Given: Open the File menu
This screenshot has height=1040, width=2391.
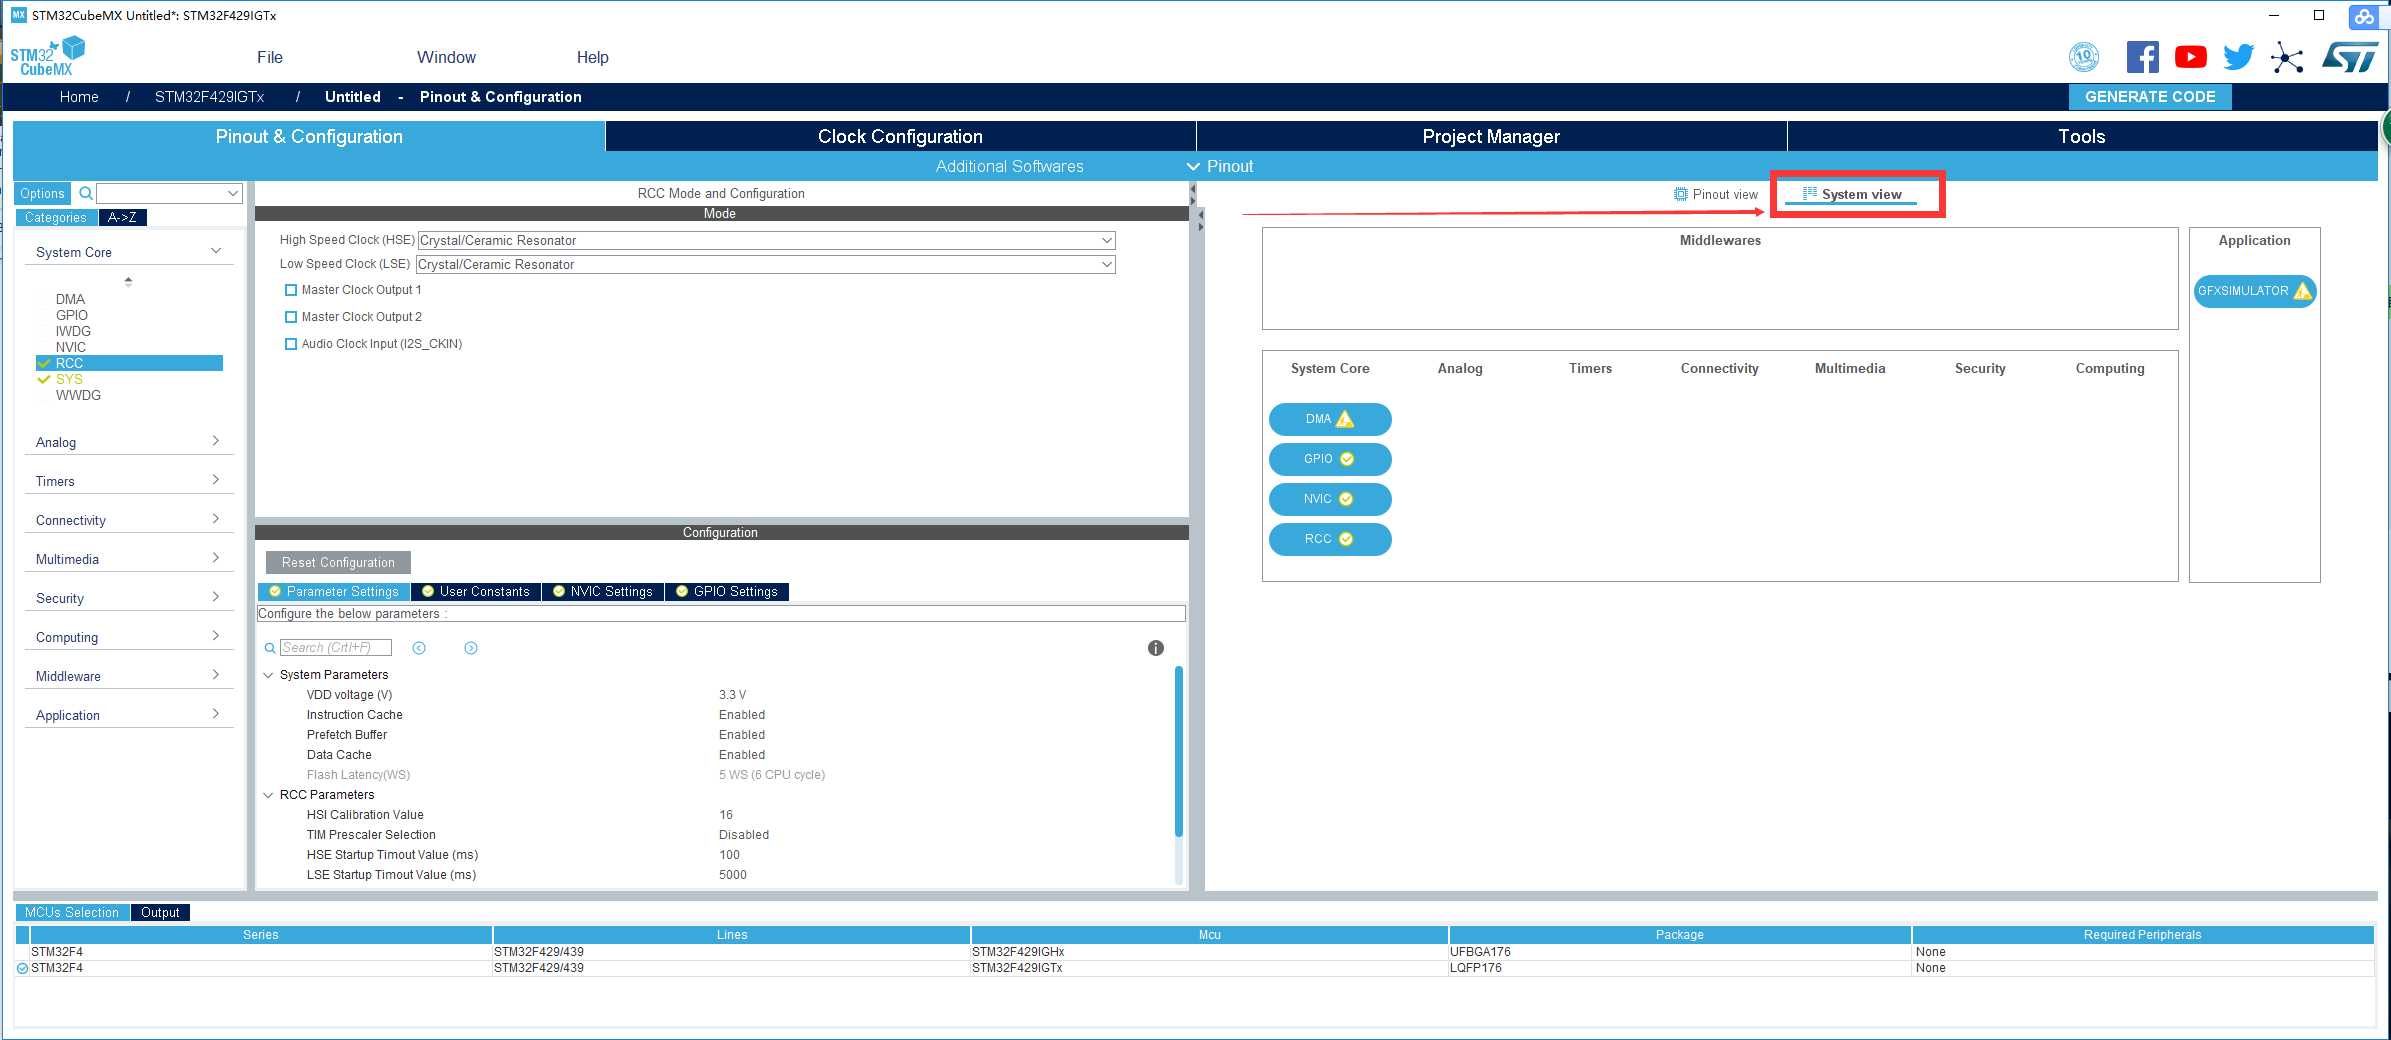Looking at the screenshot, I should click(270, 57).
